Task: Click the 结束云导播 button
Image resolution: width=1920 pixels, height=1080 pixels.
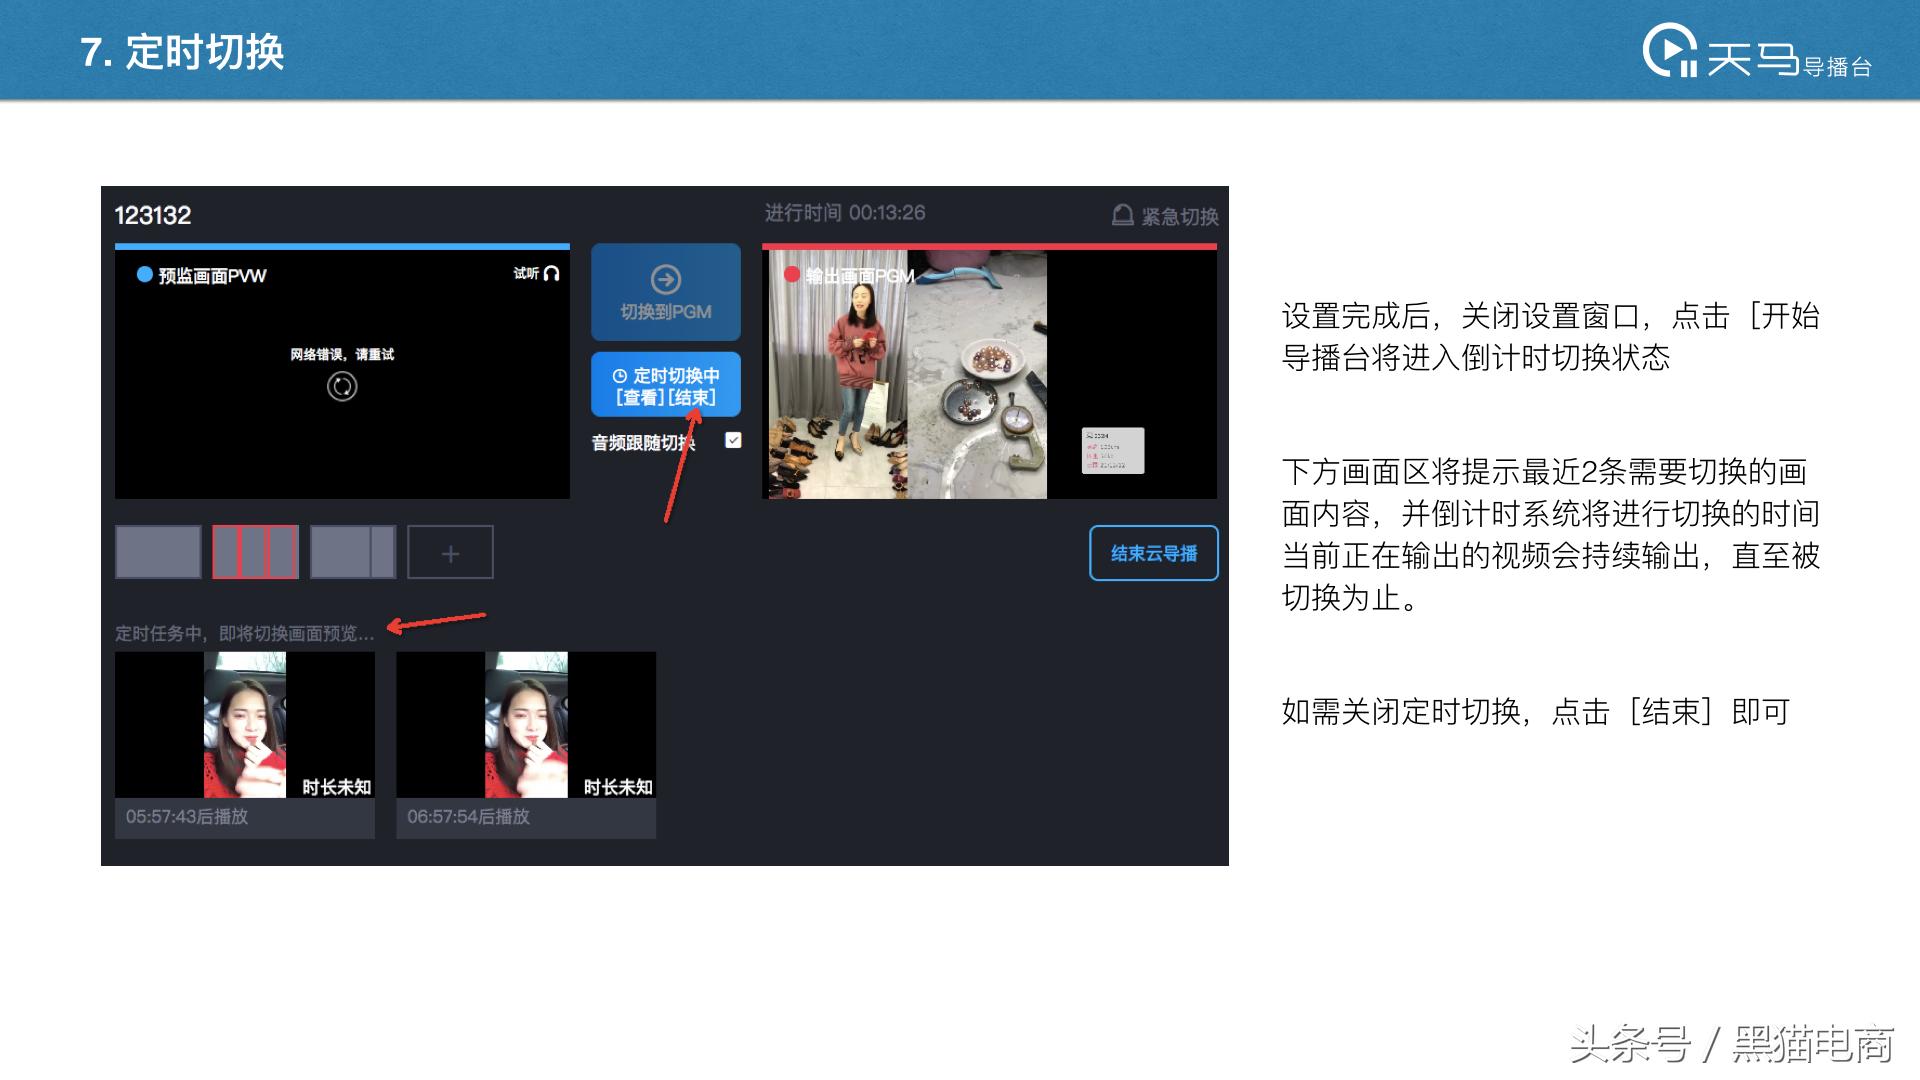Action: pyautogui.click(x=1153, y=552)
